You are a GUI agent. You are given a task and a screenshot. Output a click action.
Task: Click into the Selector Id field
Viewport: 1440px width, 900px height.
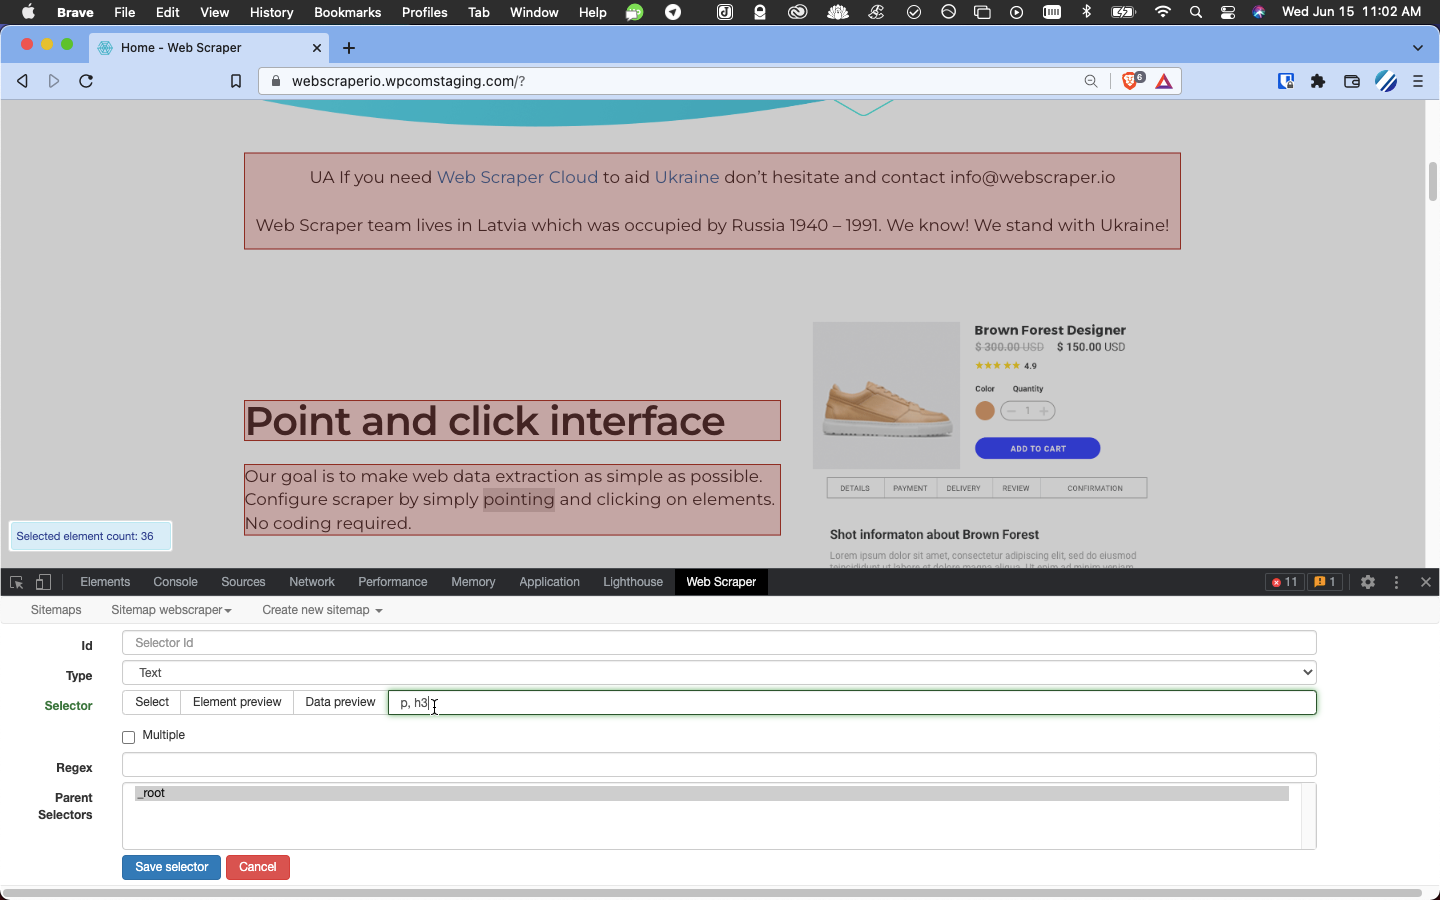718,643
